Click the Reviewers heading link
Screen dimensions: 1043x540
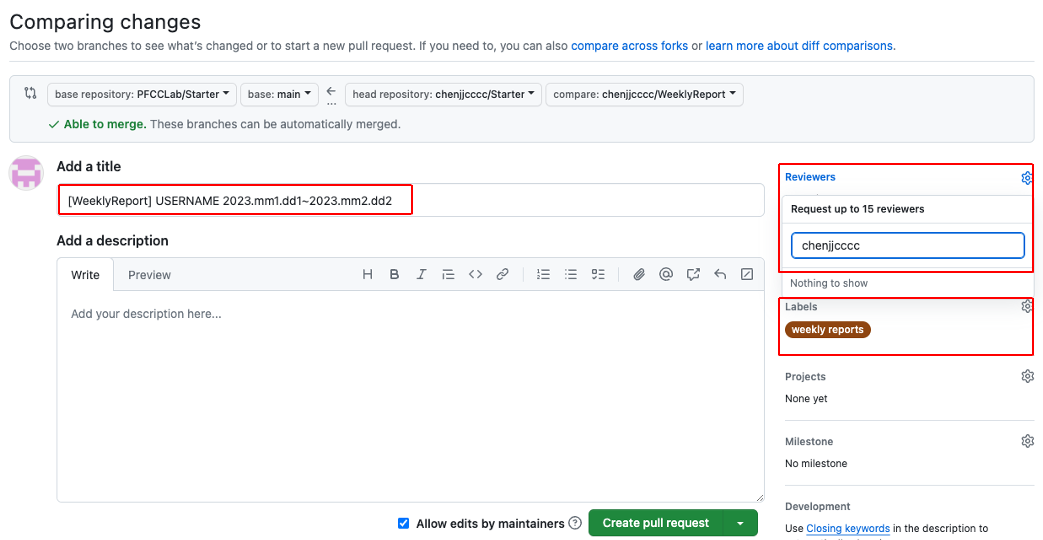[x=810, y=177]
